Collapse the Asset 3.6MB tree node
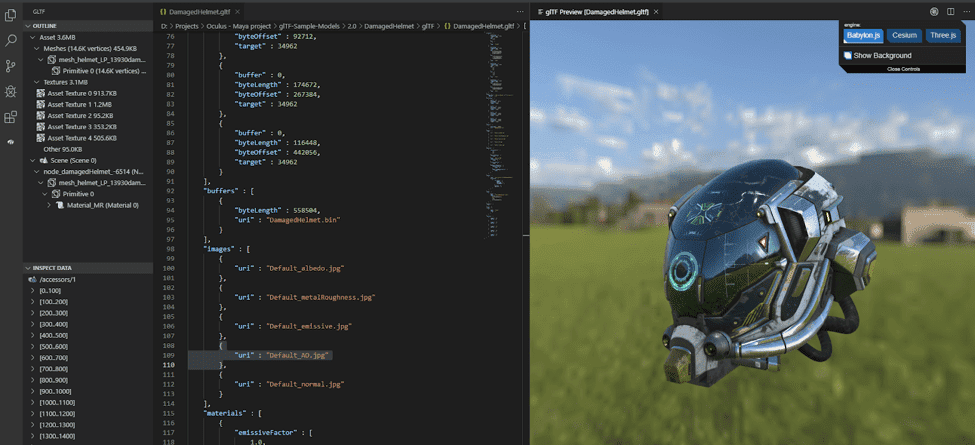This screenshot has height=445, width=975. tap(33, 37)
